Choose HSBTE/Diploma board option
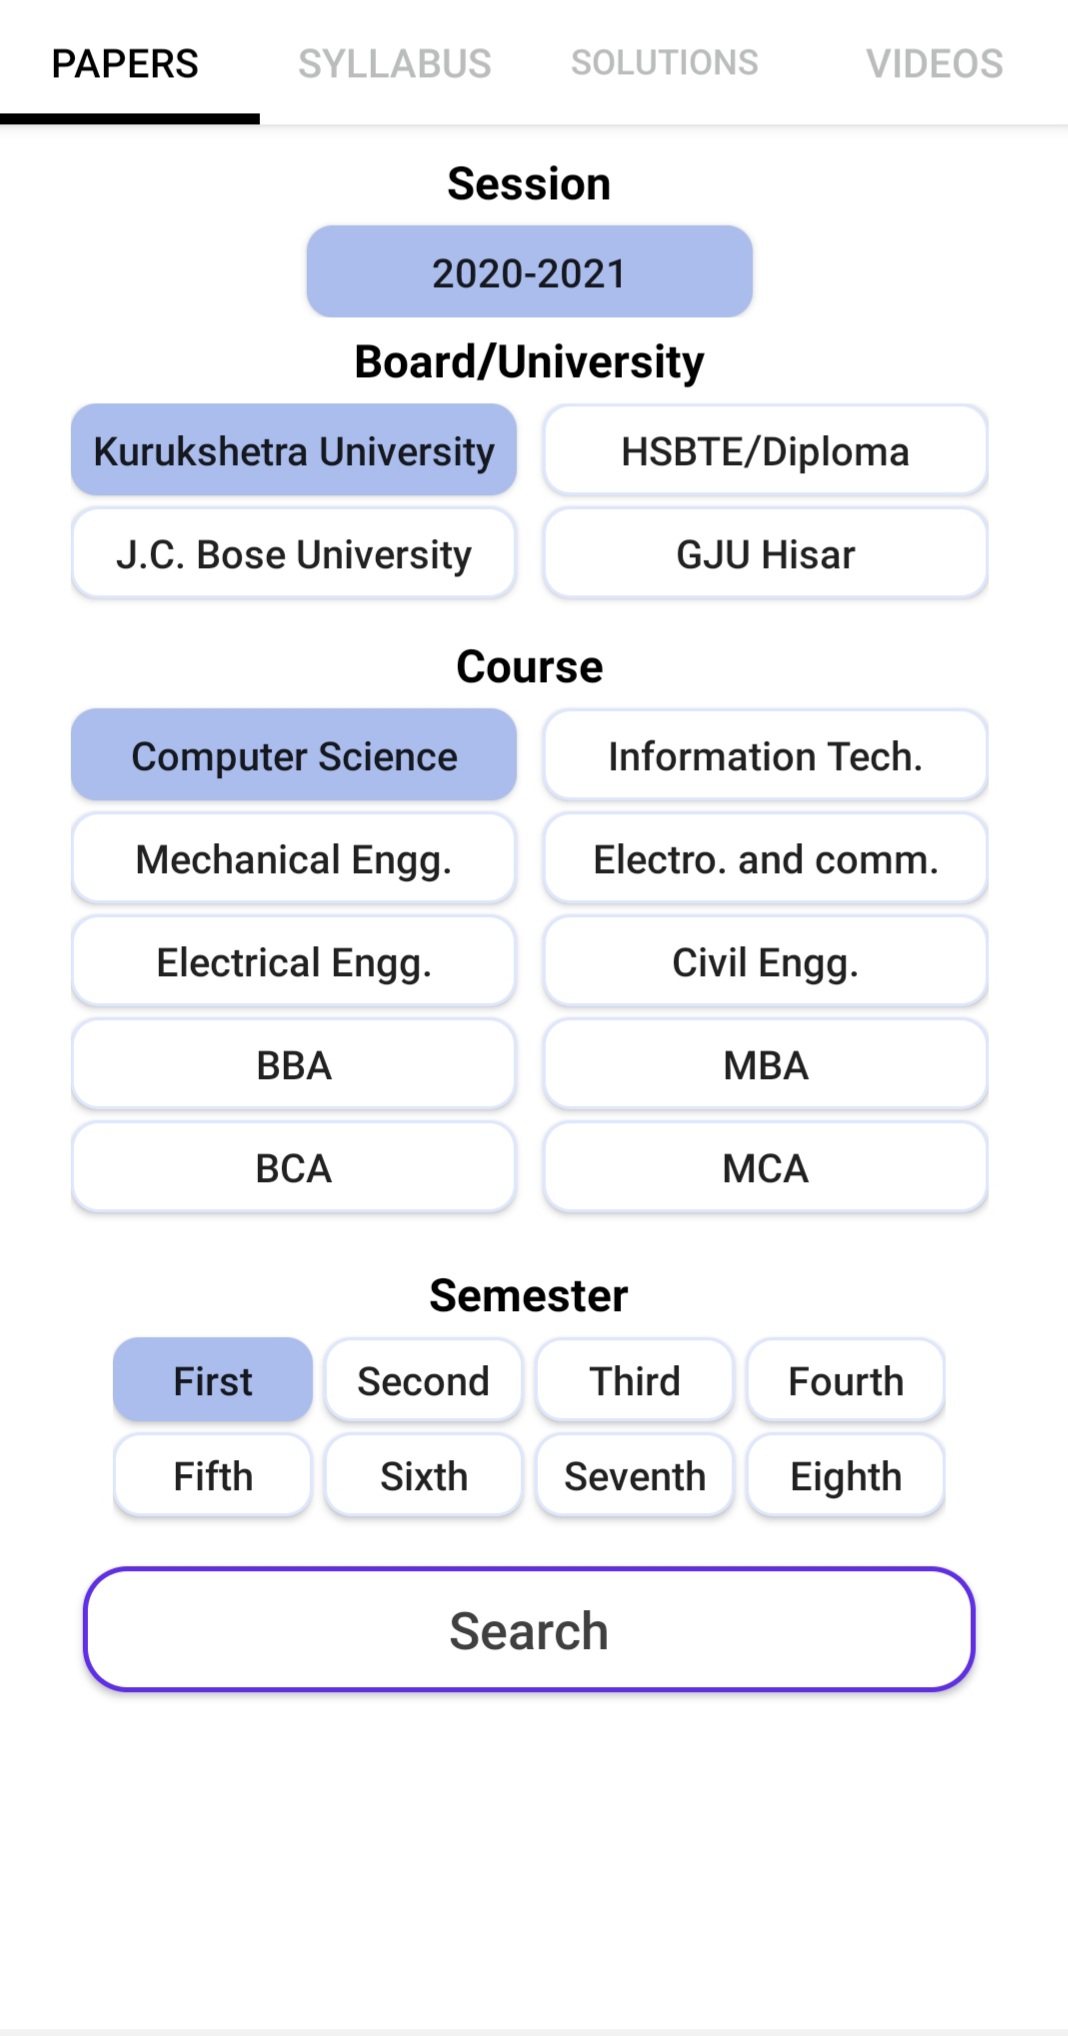 765,451
